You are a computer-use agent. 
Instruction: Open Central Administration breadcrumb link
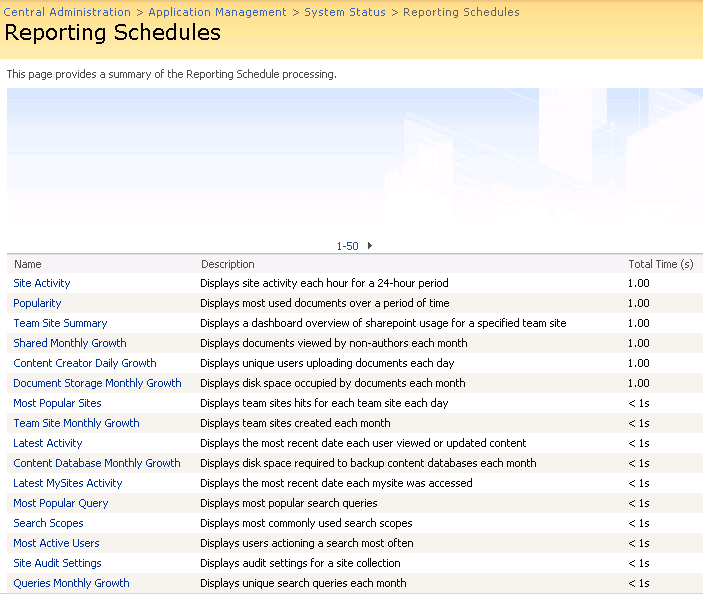[x=67, y=12]
